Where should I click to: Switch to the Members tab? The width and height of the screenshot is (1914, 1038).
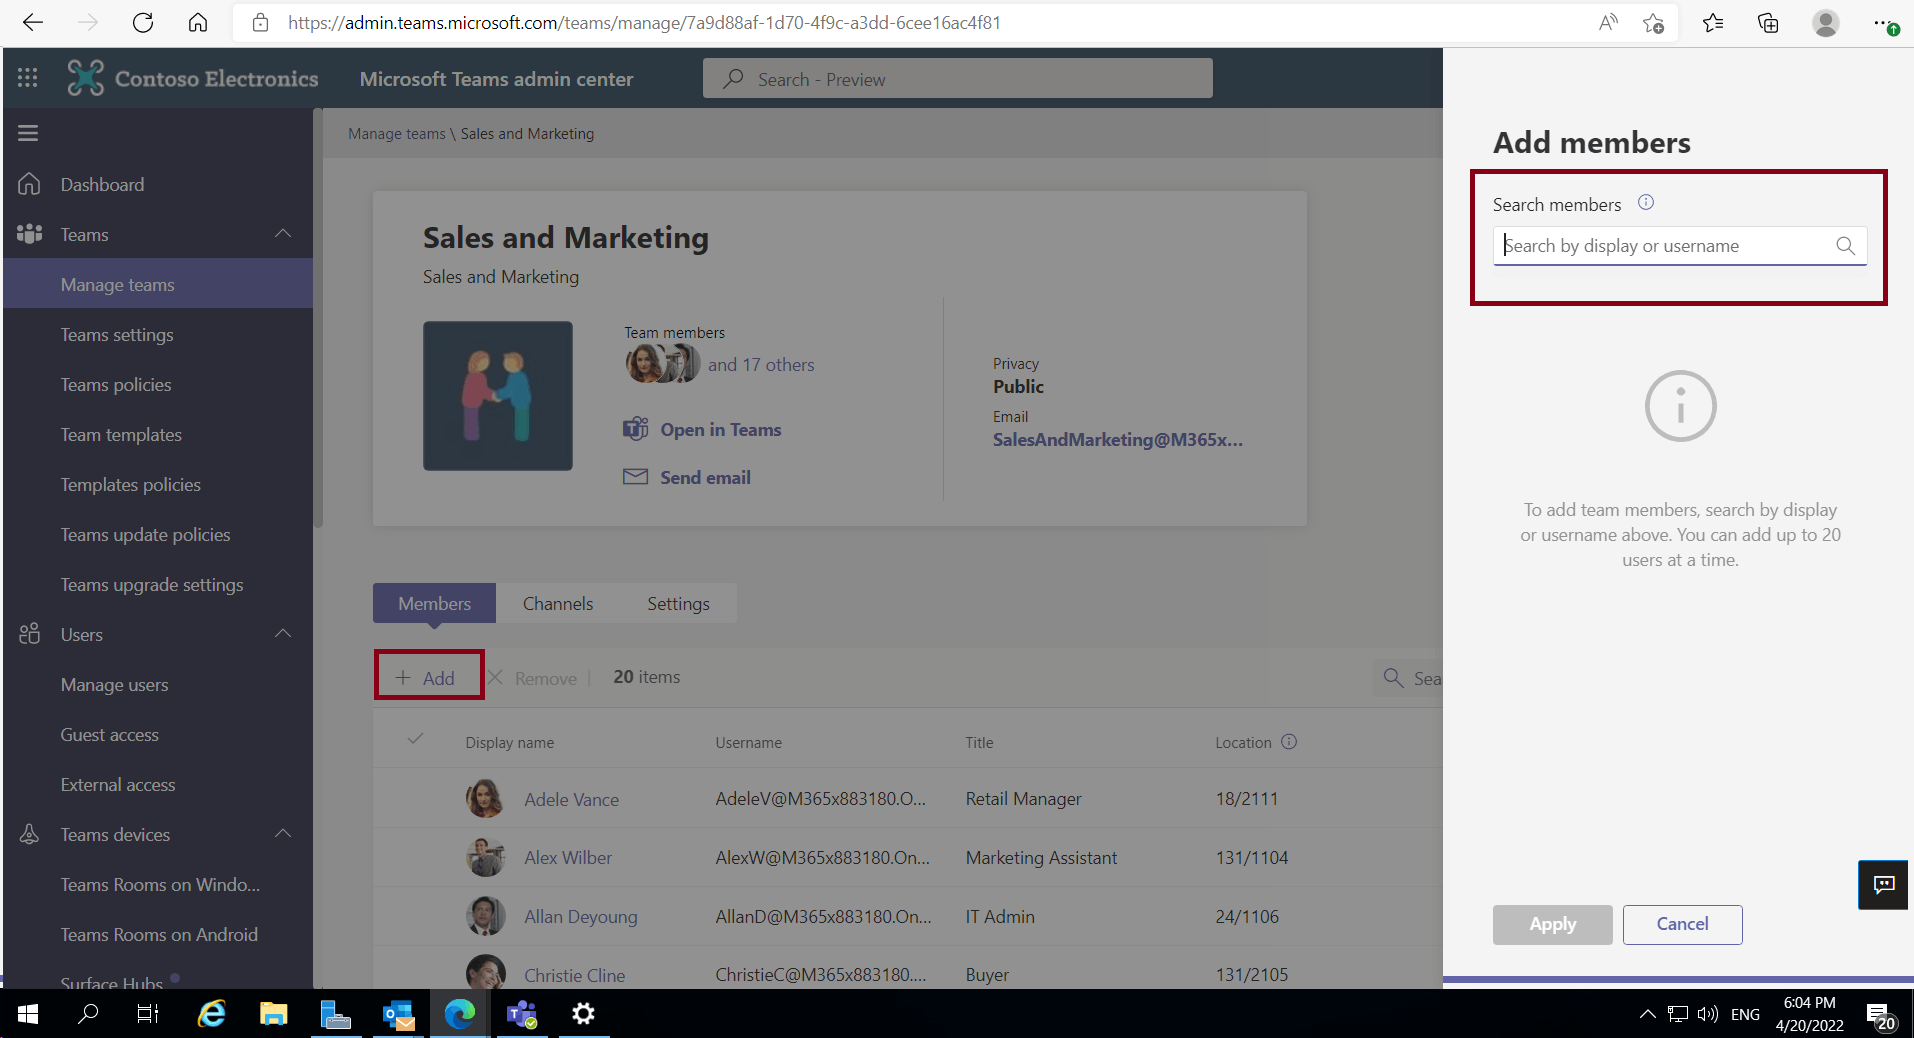[x=434, y=603]
